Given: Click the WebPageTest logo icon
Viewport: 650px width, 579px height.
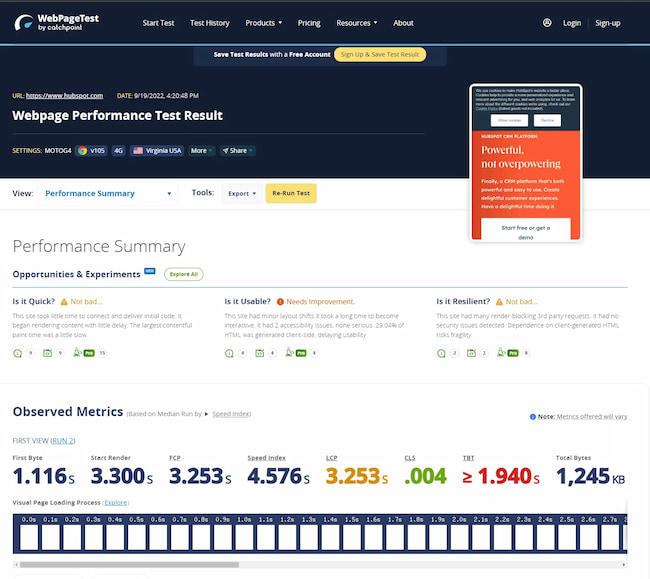Looking at the screenshot, I should [23, 22].
